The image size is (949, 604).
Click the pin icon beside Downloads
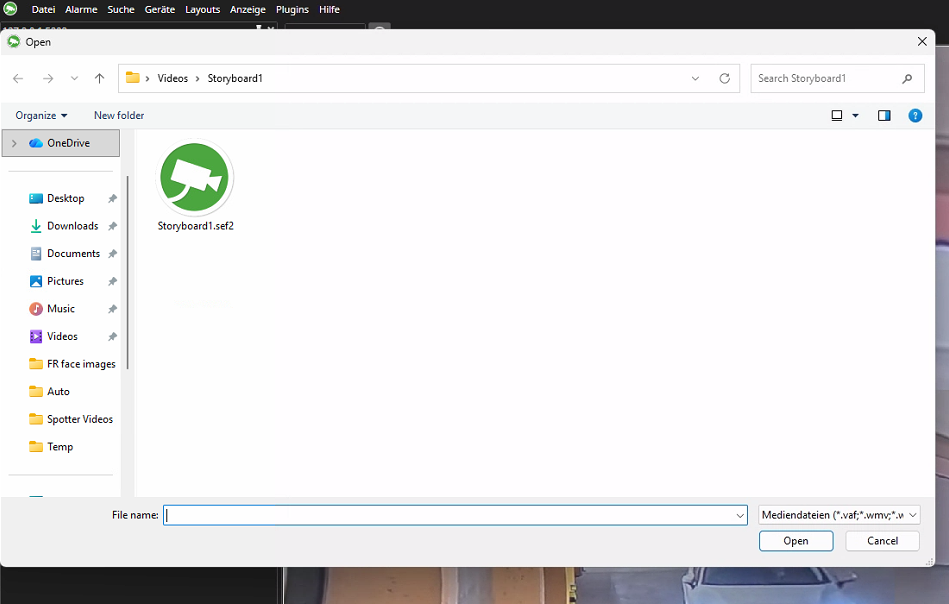[x=112, y=226]
